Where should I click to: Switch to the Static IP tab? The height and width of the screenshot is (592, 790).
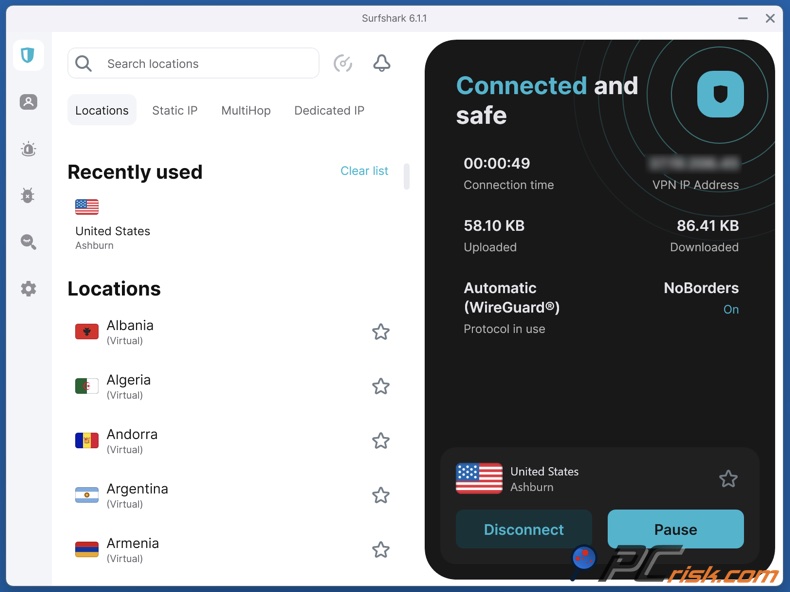tap(175, 110)
